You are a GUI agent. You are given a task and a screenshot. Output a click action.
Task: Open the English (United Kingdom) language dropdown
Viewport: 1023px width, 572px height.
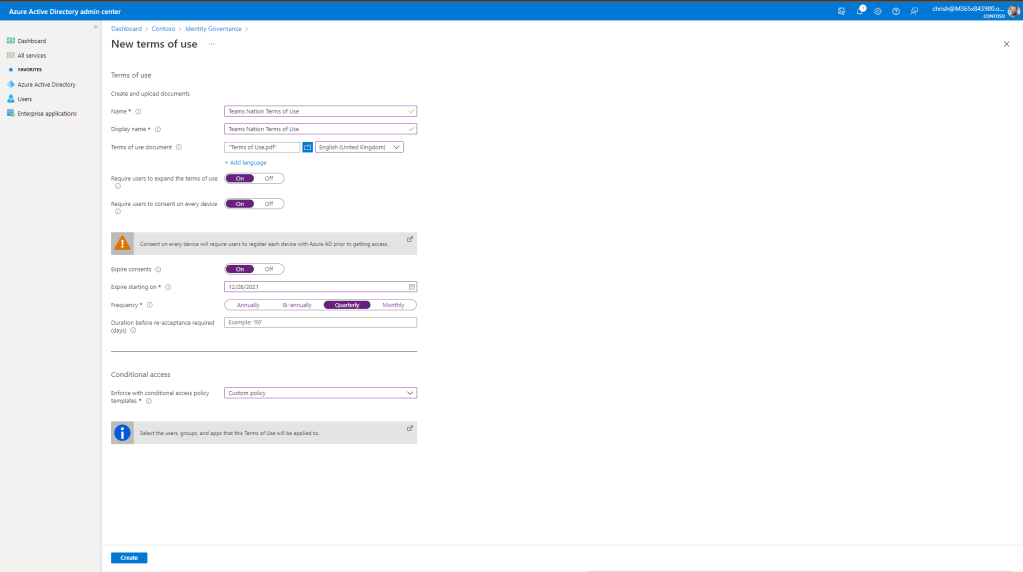(359, 147)
